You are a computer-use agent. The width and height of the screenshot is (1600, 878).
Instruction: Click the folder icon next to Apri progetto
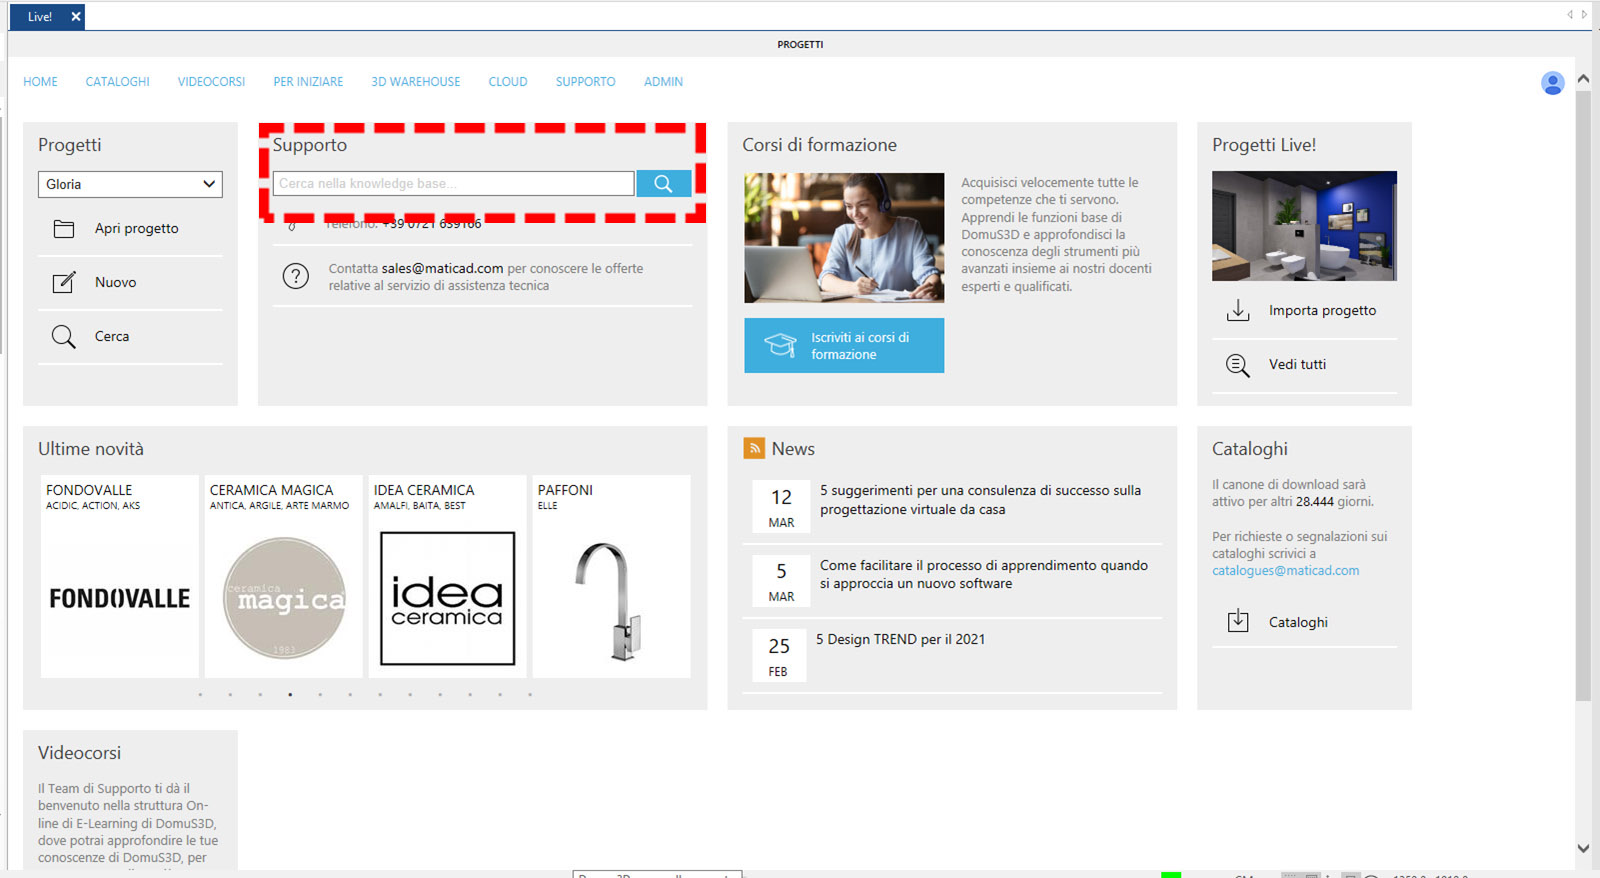(x=64, y=229)
